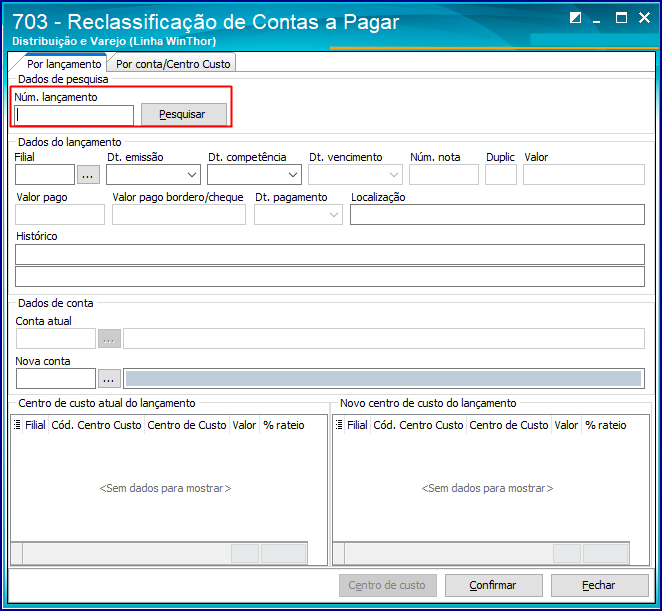Click the first Histórico text line
This screenshot has height=611, width=662.
tap(330, 255)
